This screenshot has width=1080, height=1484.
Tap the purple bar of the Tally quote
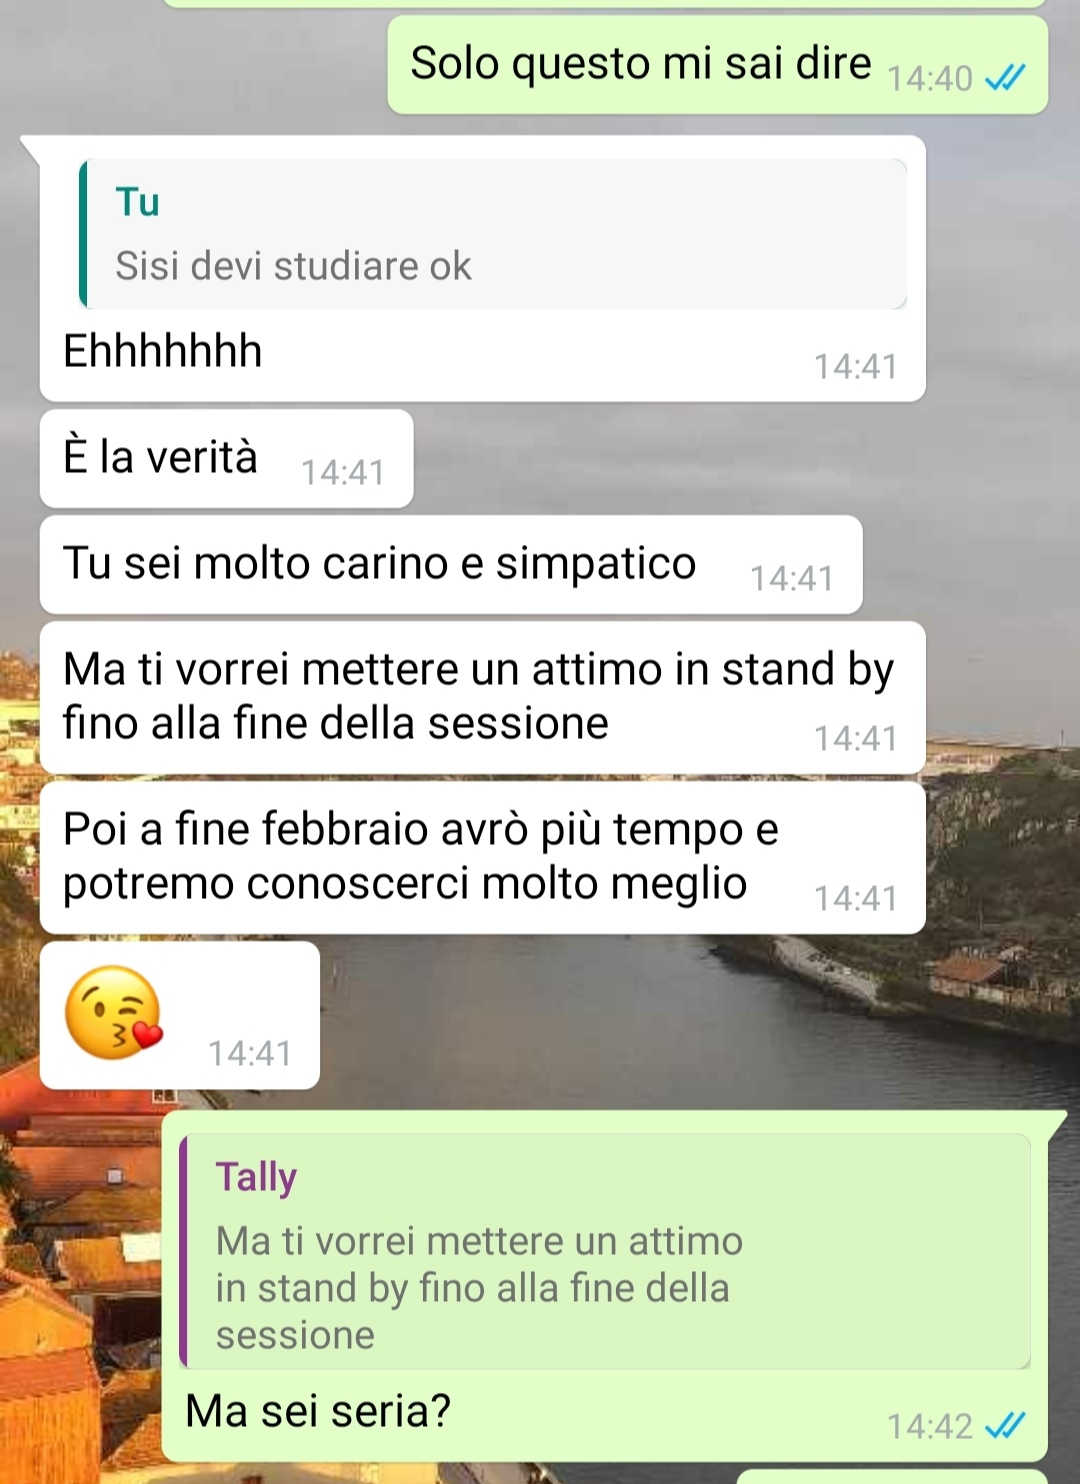tap(183, 1251)
